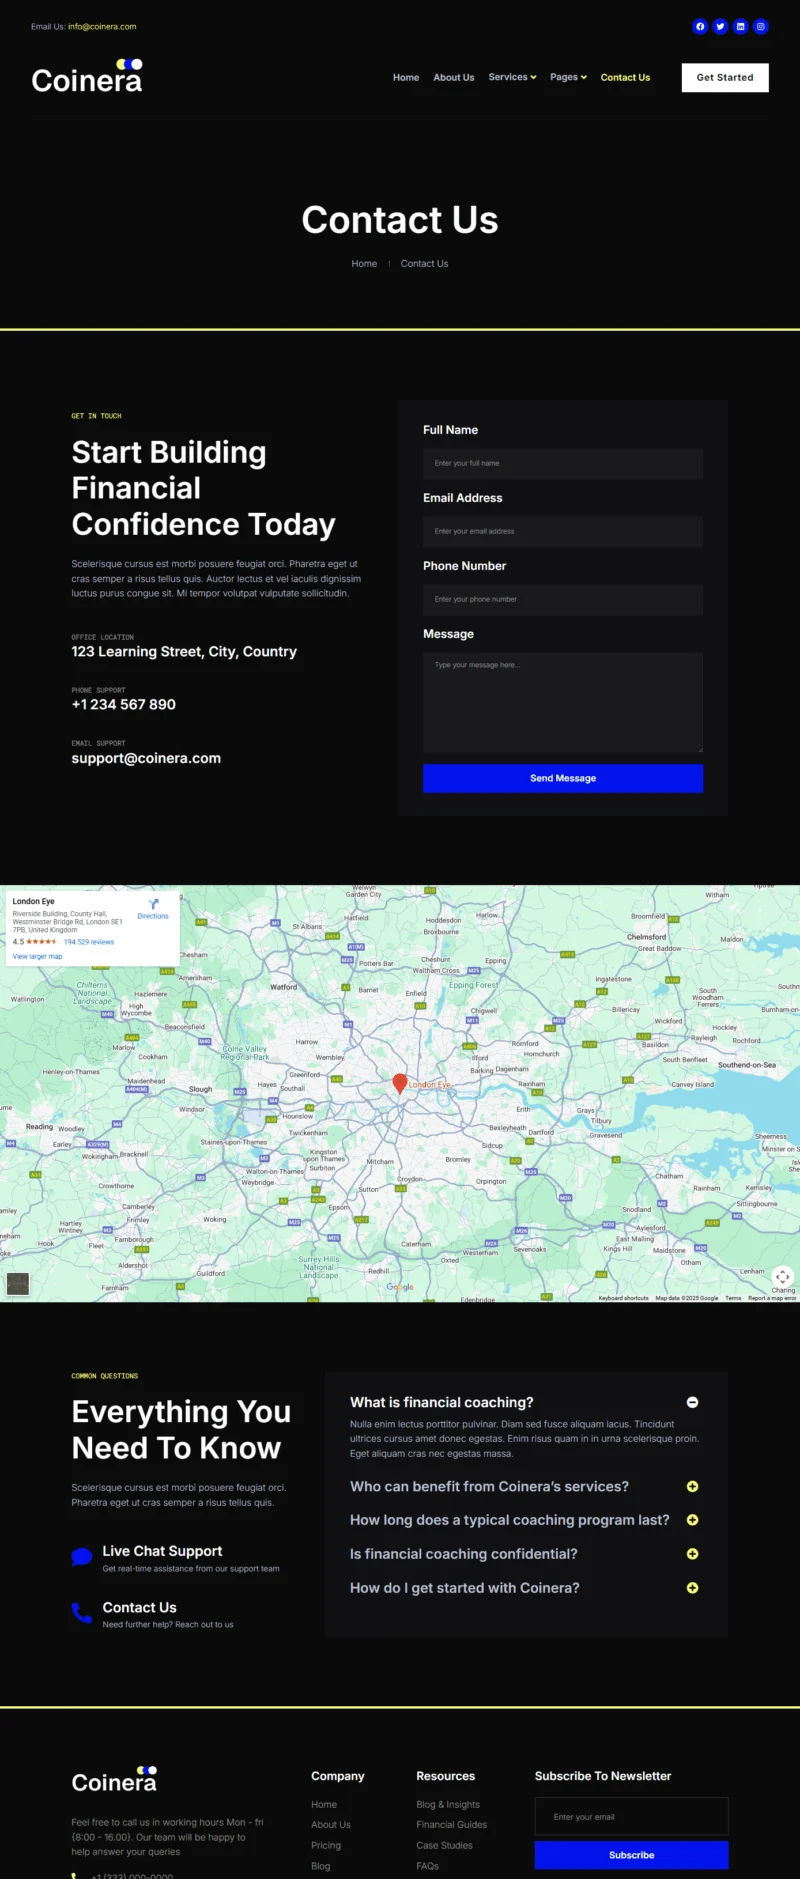Expand "Is financial coaching confidential?" question

[x=524, y=1554]
